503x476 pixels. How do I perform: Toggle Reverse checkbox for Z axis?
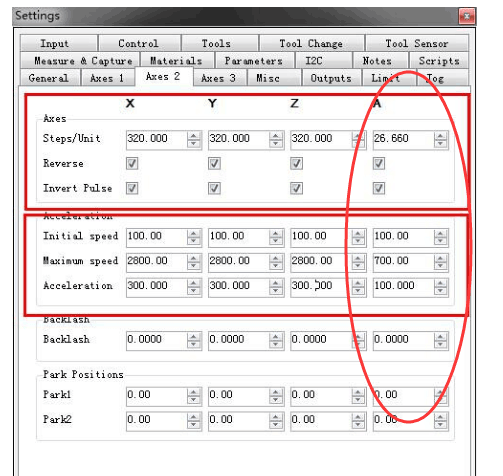tap(296, 163)
